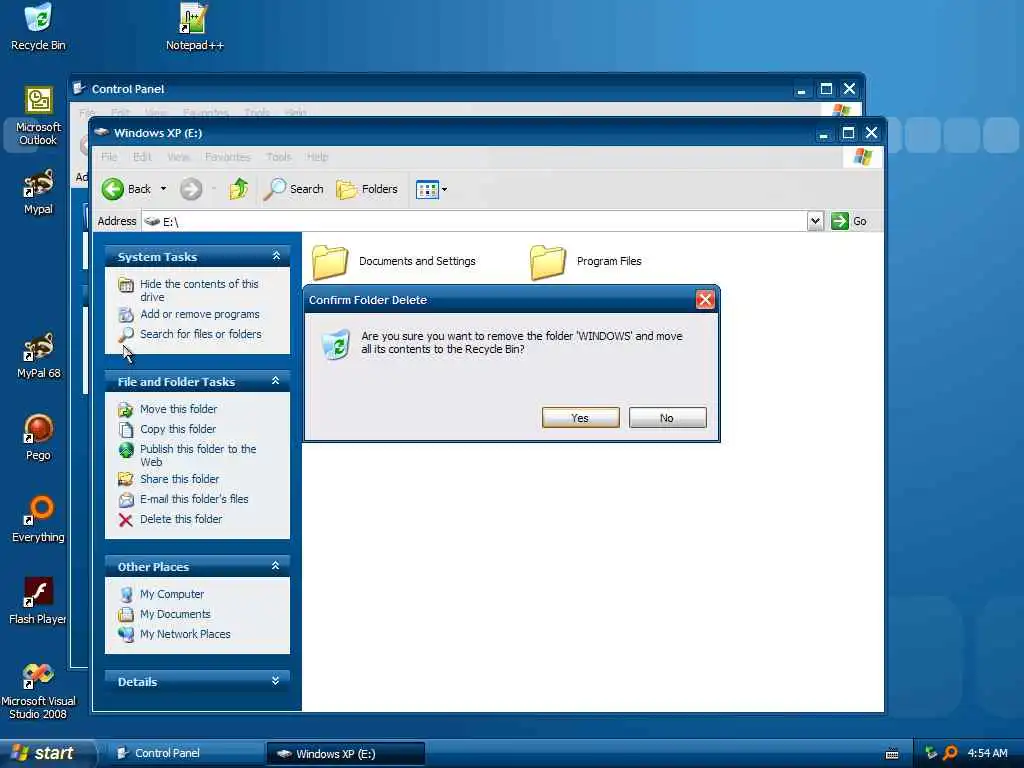Launch the Mypal browser shortcut

pos(38,192)
